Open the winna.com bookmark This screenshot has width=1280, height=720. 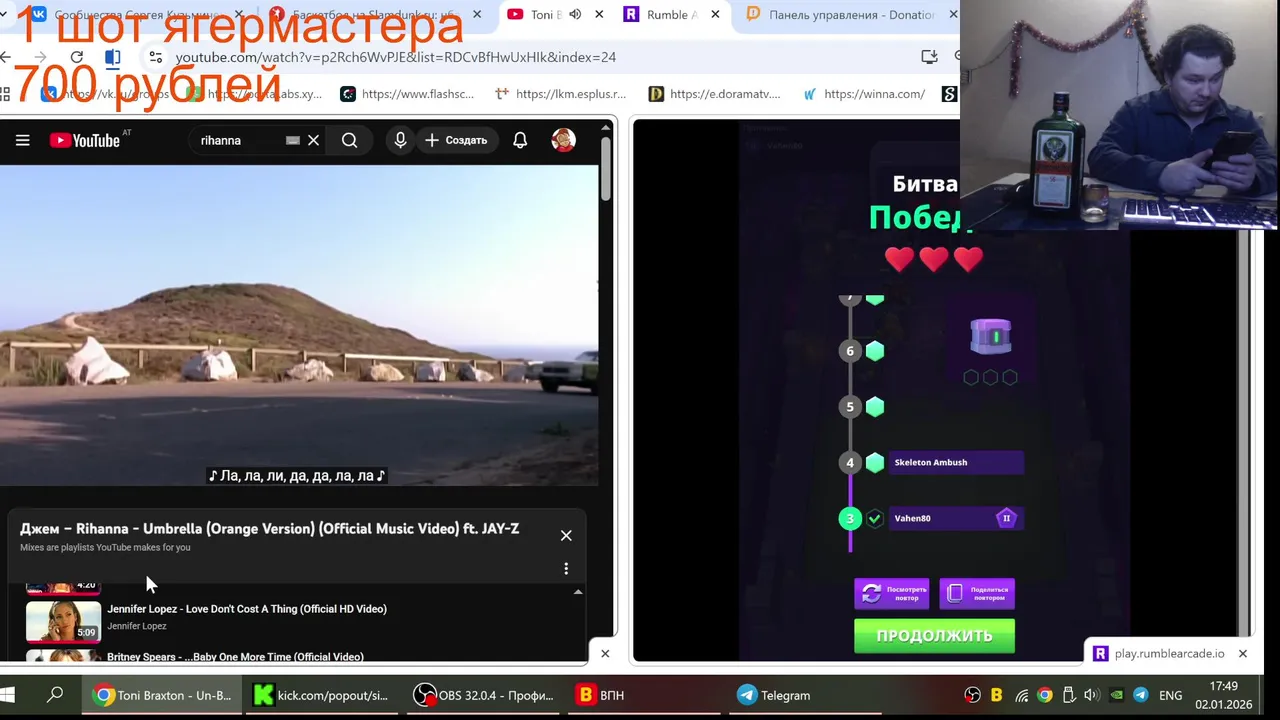coord(864,94)
